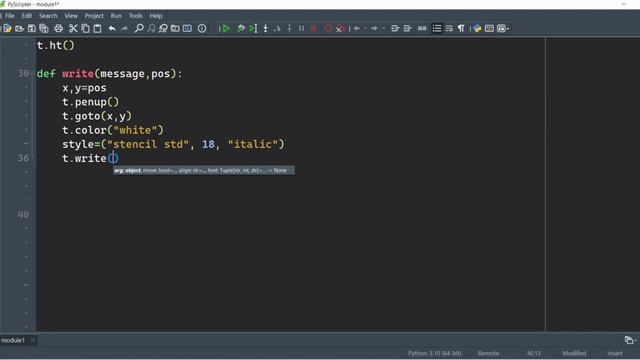Click the Find Next icon
The width and height of the screenshot is (640, 360).
pos(151,29)
